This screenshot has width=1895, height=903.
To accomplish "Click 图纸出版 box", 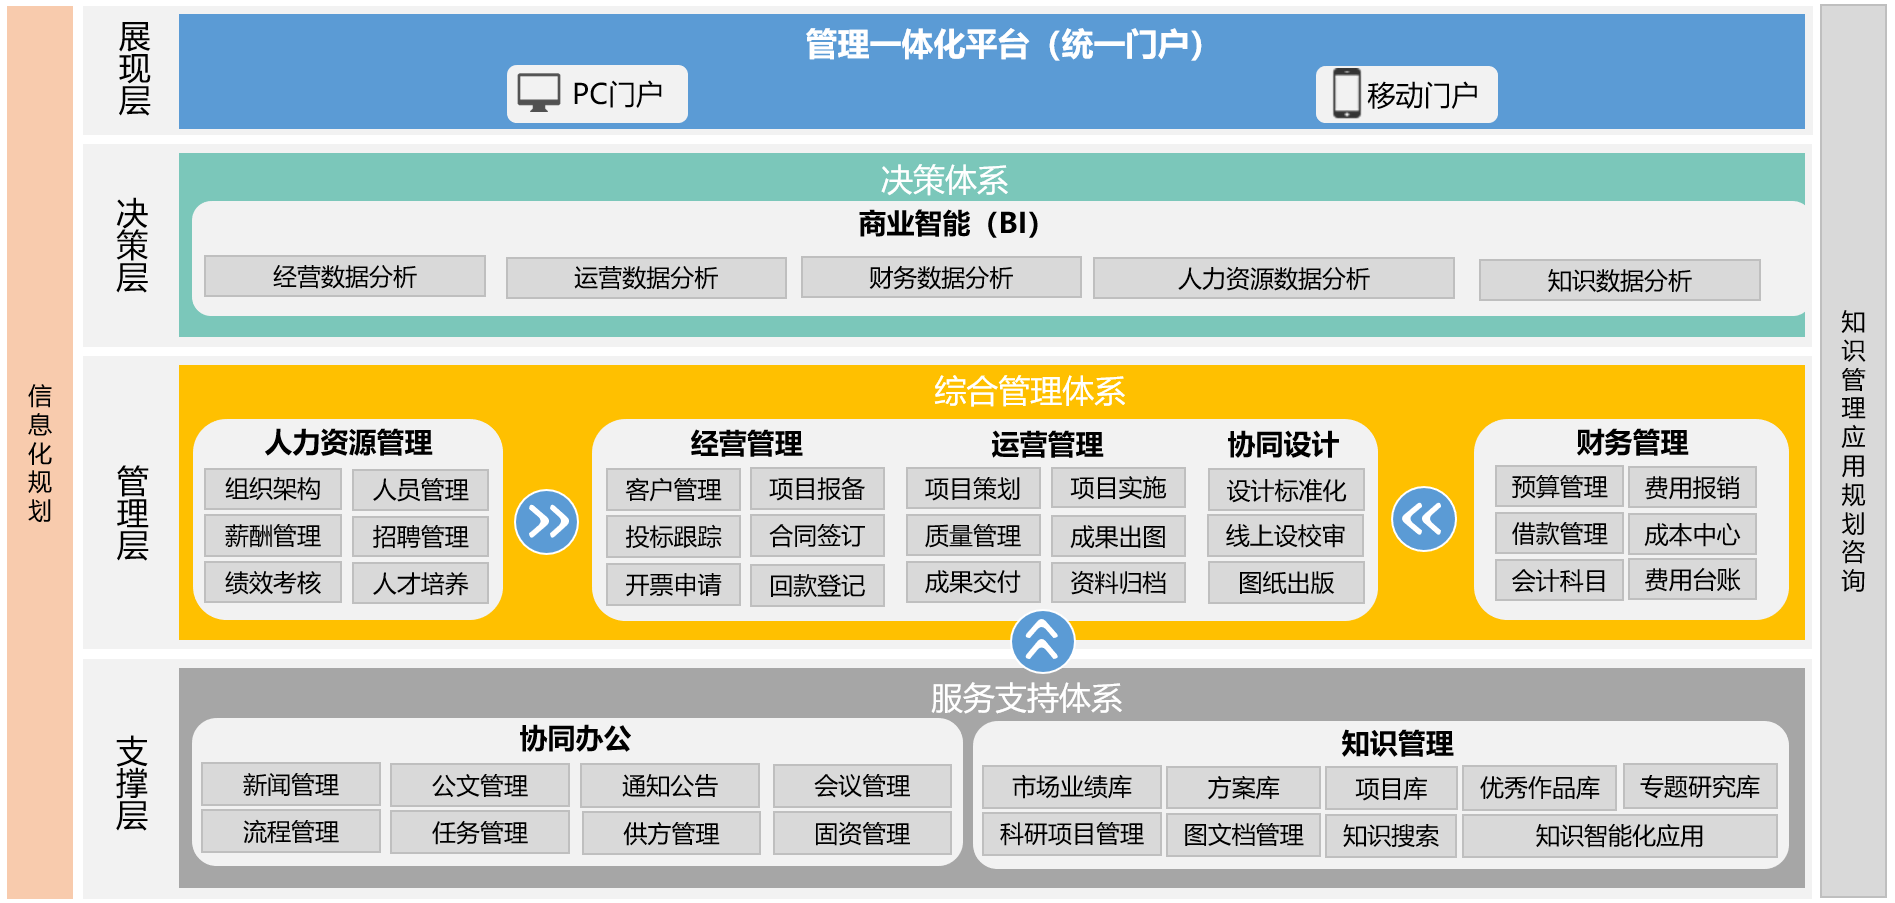I will pyautogui.click(x=1286, y=583).
